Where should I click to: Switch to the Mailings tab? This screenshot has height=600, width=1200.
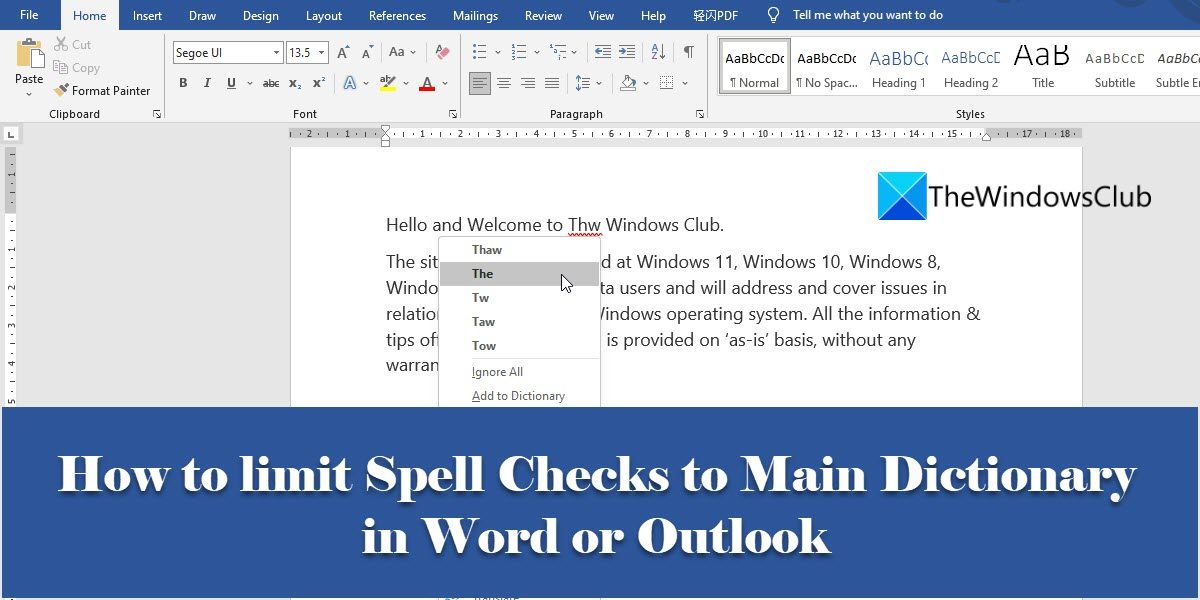click(x=475, y=15)
